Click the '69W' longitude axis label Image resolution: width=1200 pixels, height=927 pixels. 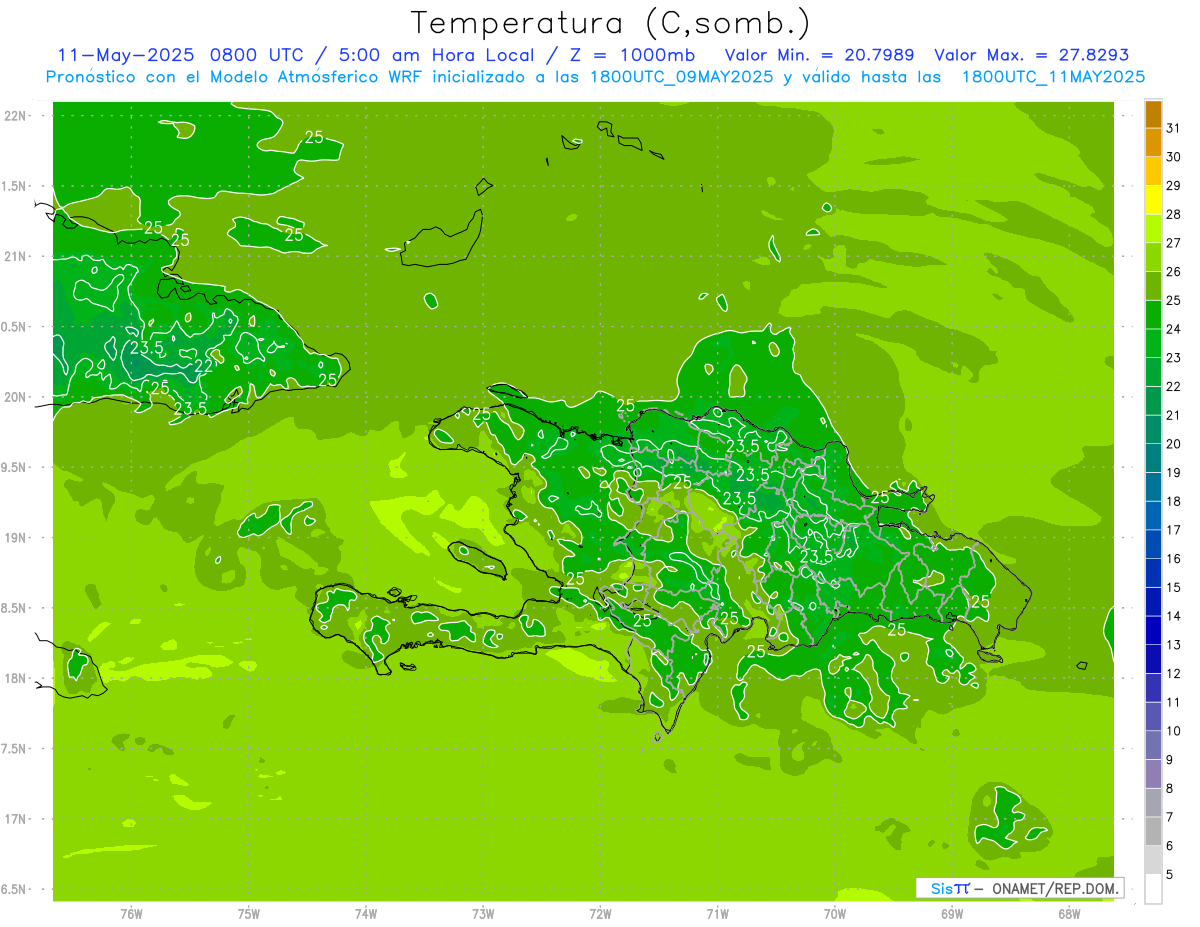point(952,914)
